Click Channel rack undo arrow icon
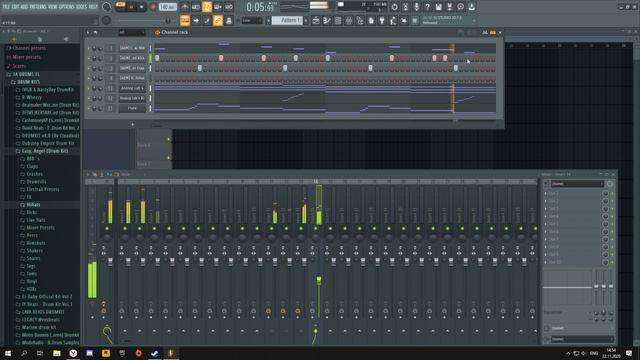 pyautogui.click(x=96, y=32)
